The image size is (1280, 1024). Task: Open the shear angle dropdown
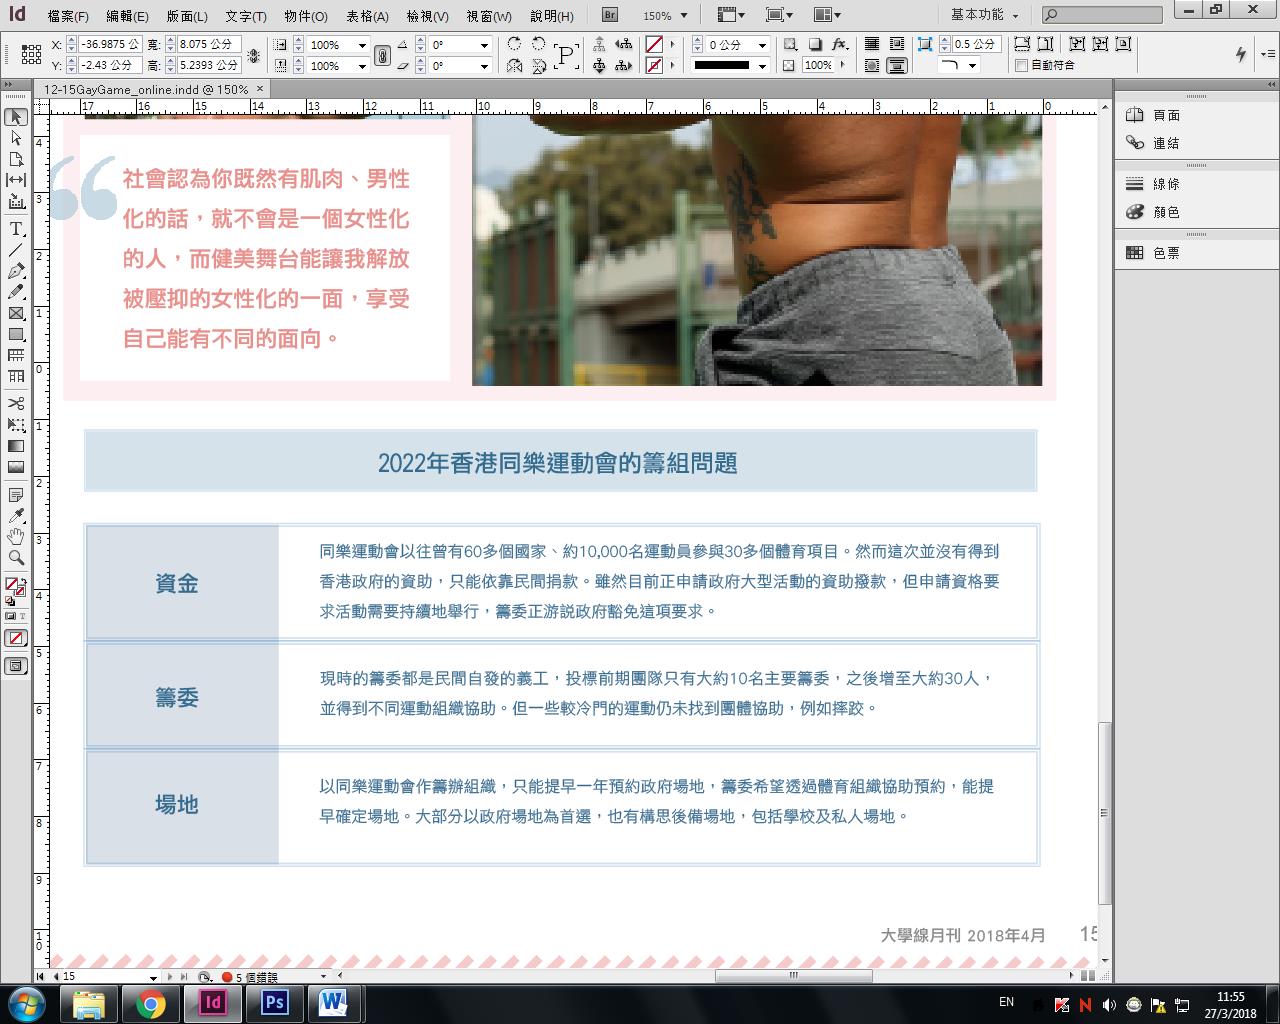[x=485, y=66]
